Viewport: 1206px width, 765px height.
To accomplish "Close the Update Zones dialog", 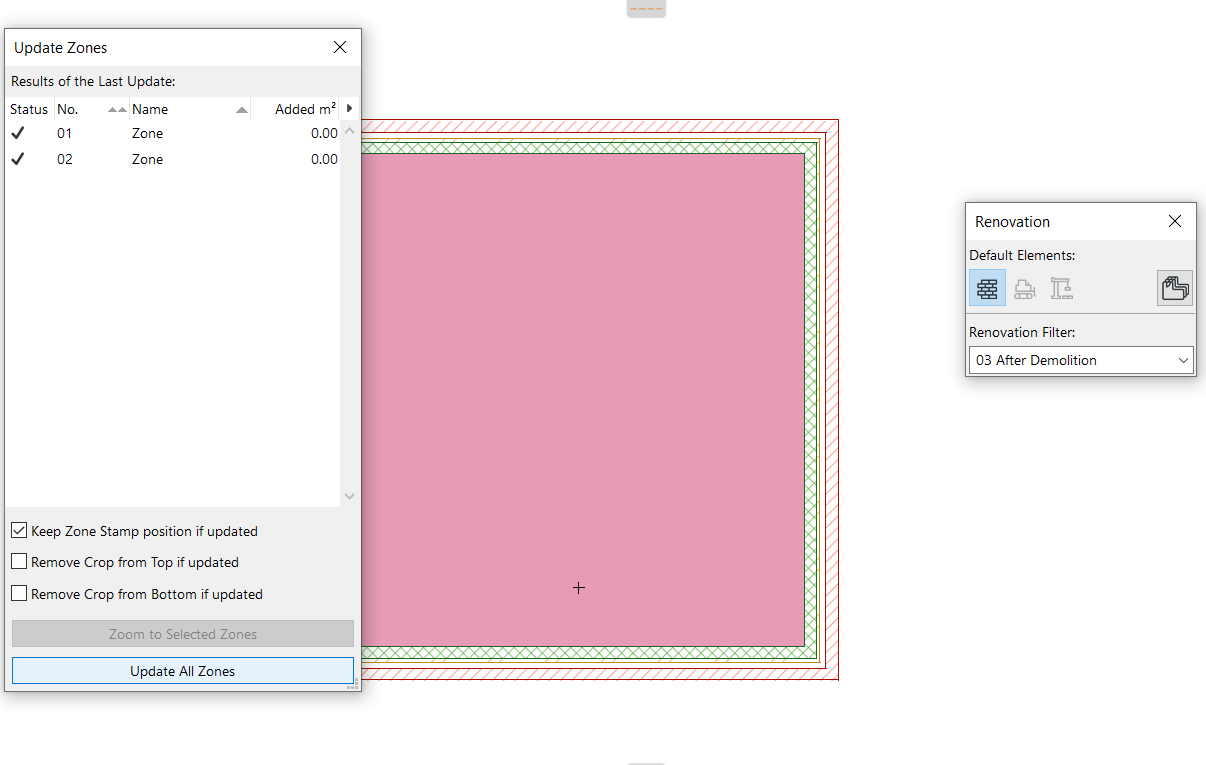I will [x=340, y=47].
